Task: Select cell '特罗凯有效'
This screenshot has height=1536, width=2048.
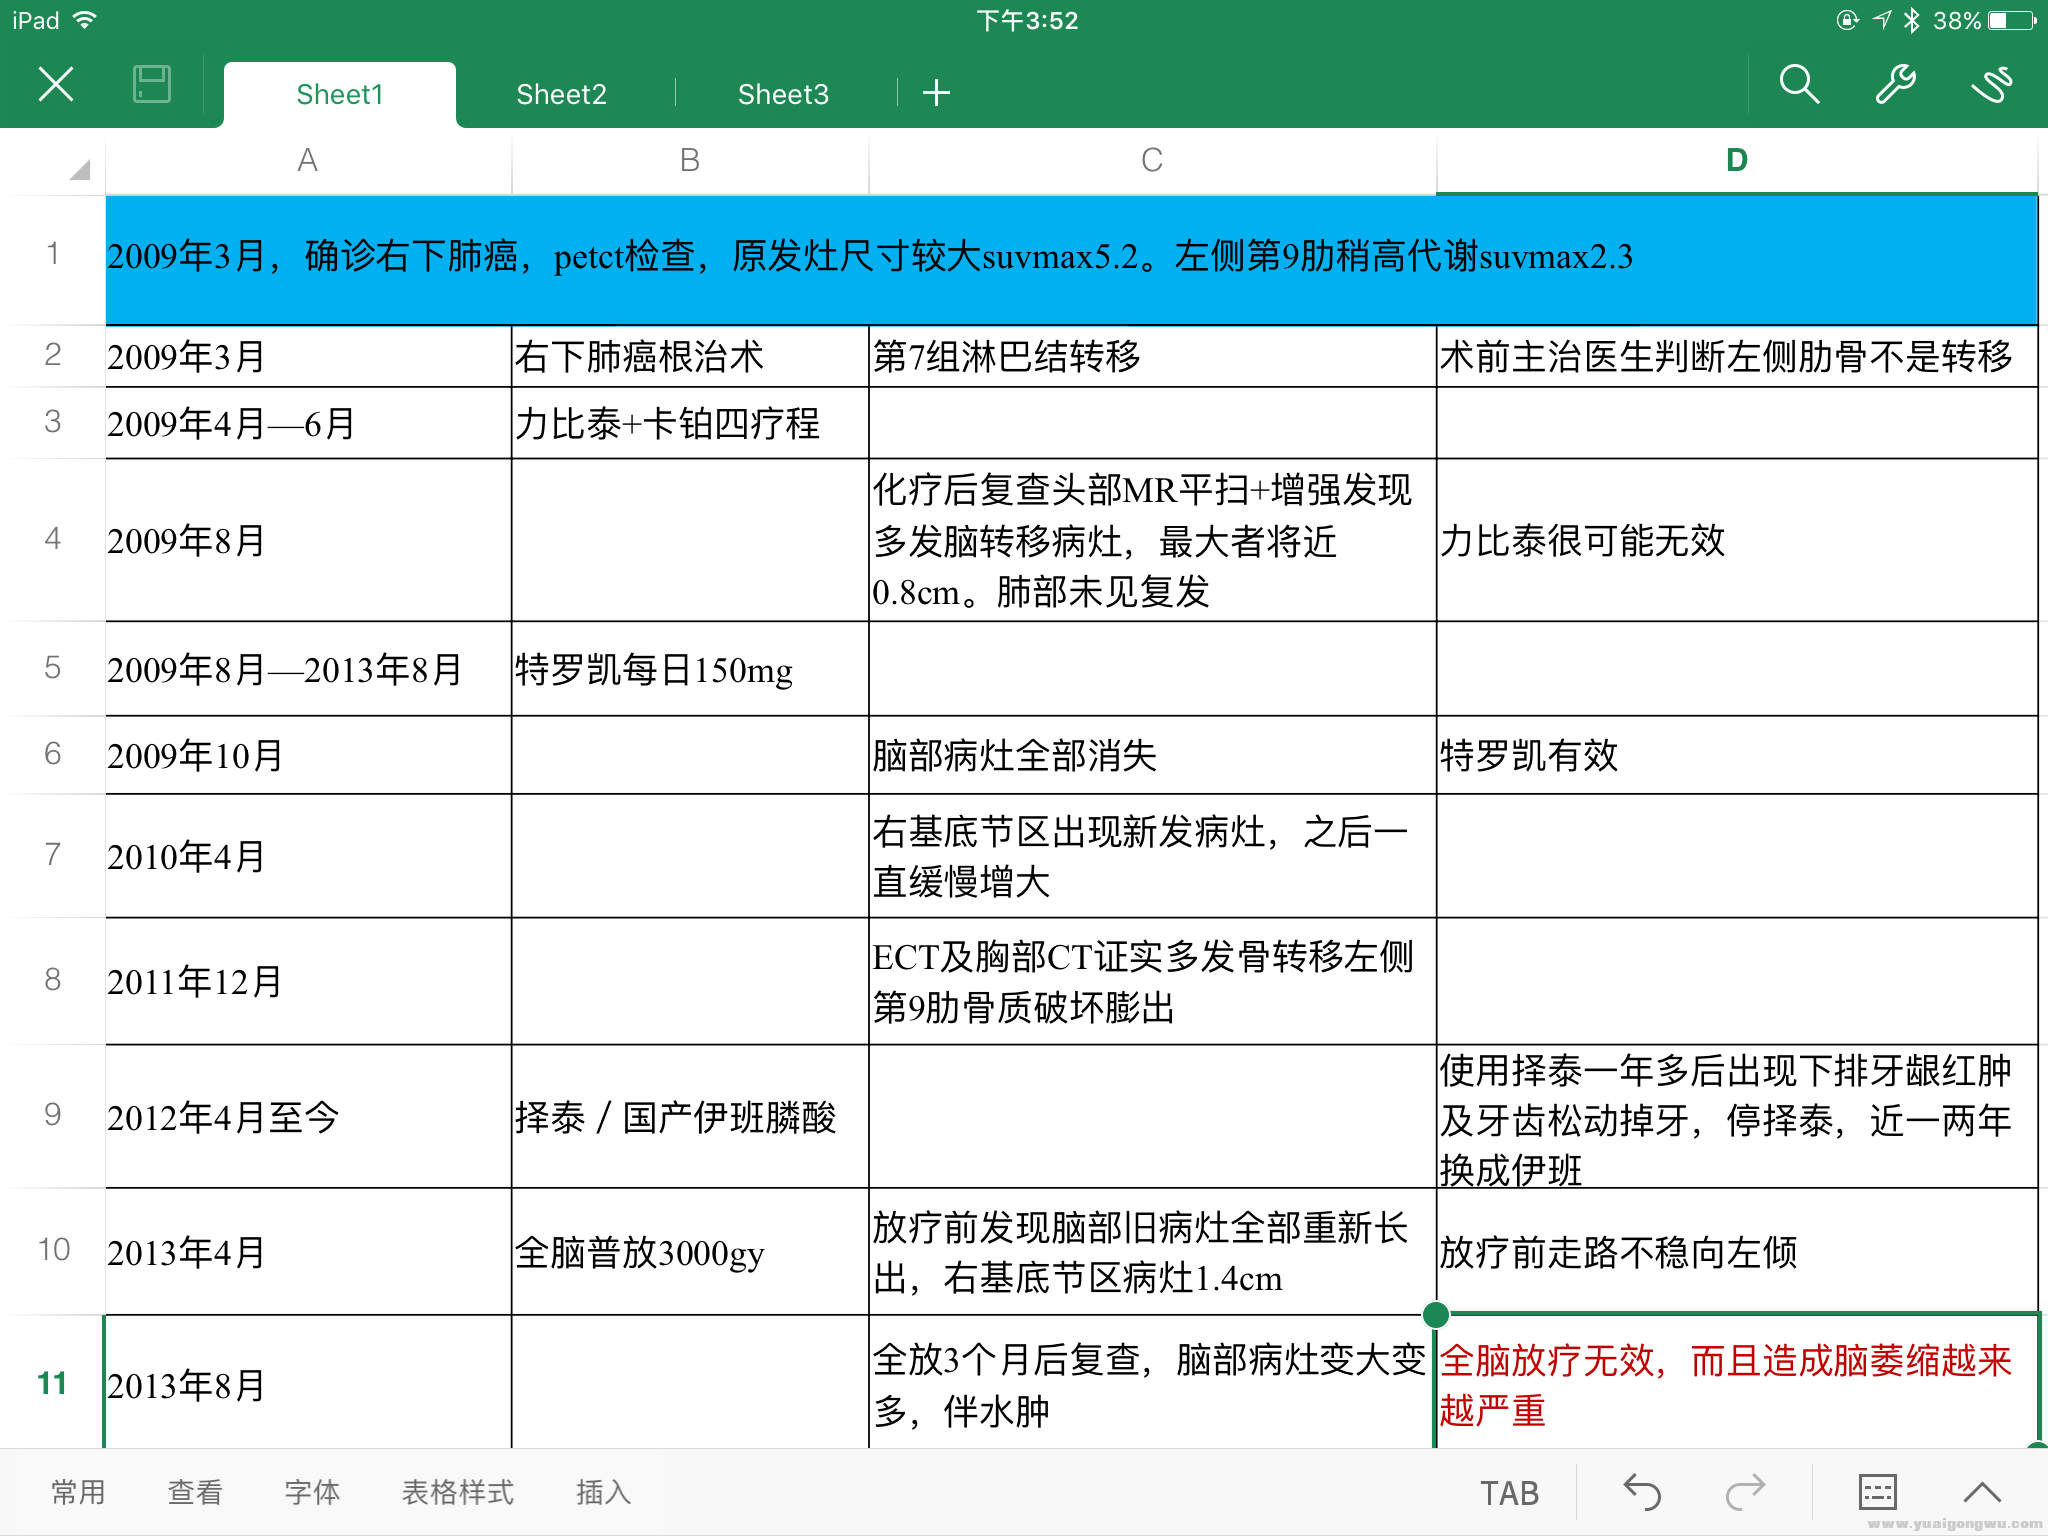Action: pos(1737,755)
